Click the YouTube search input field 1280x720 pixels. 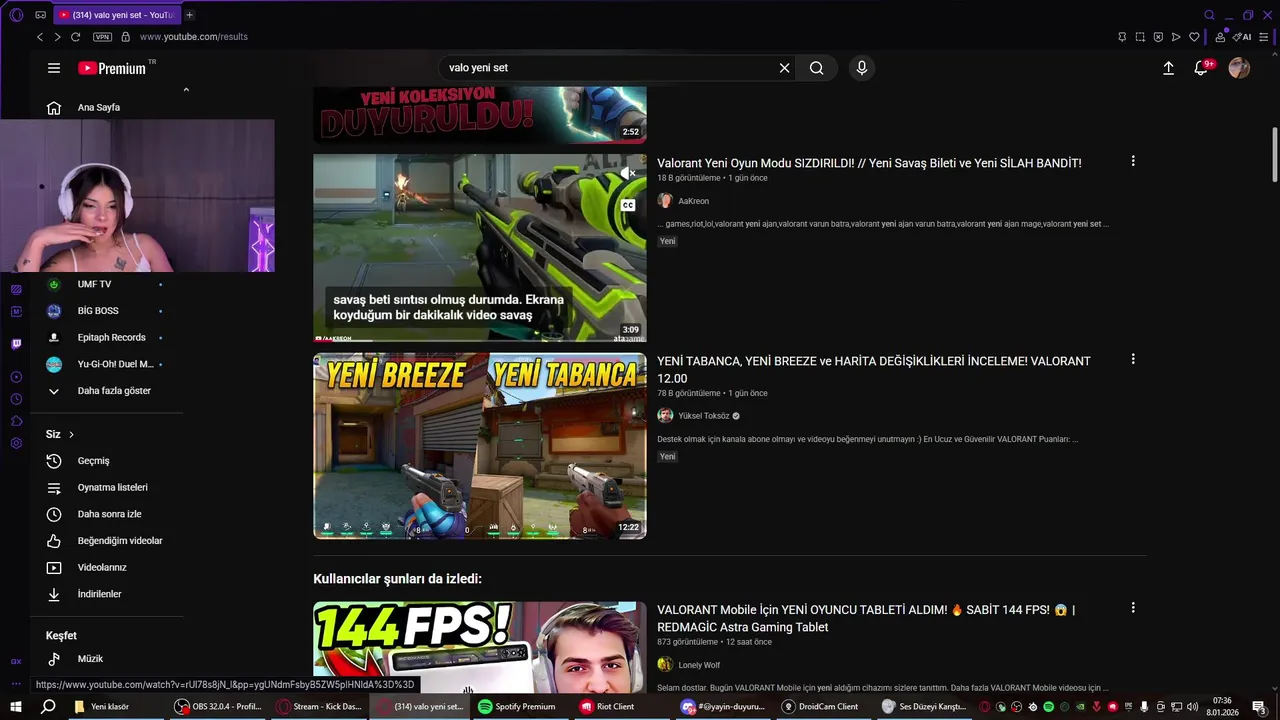click(x=610, y=68)
